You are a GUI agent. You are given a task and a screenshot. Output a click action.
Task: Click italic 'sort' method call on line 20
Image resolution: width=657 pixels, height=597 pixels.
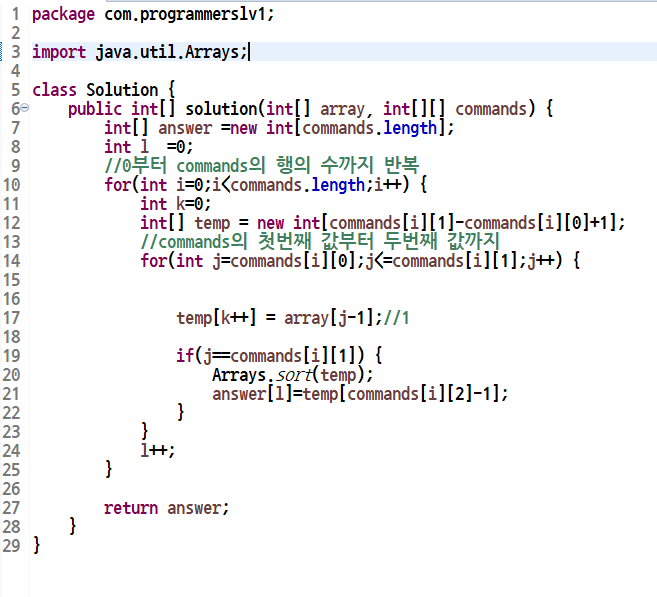(294, 375)
